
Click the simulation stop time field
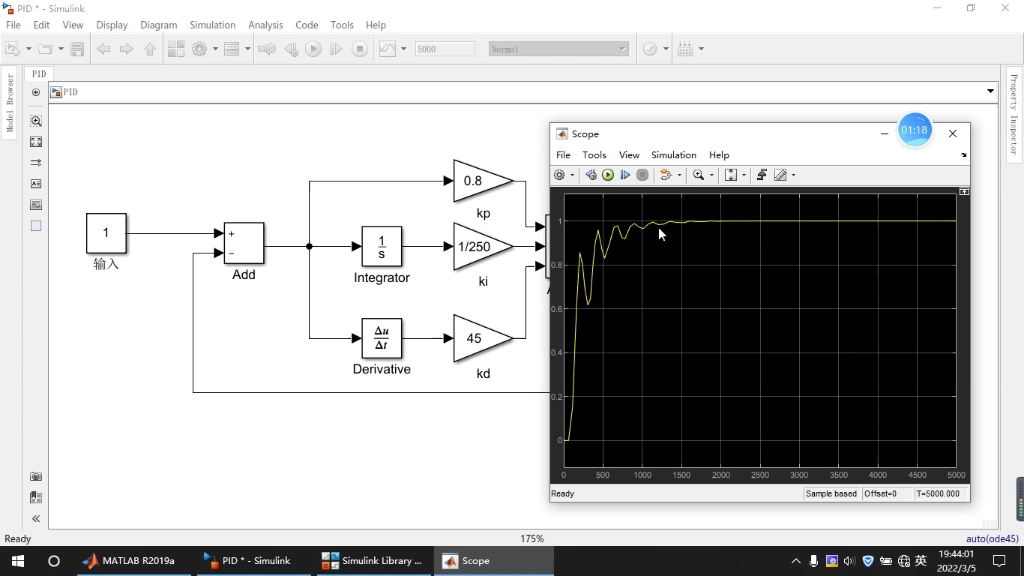point(445,49)
